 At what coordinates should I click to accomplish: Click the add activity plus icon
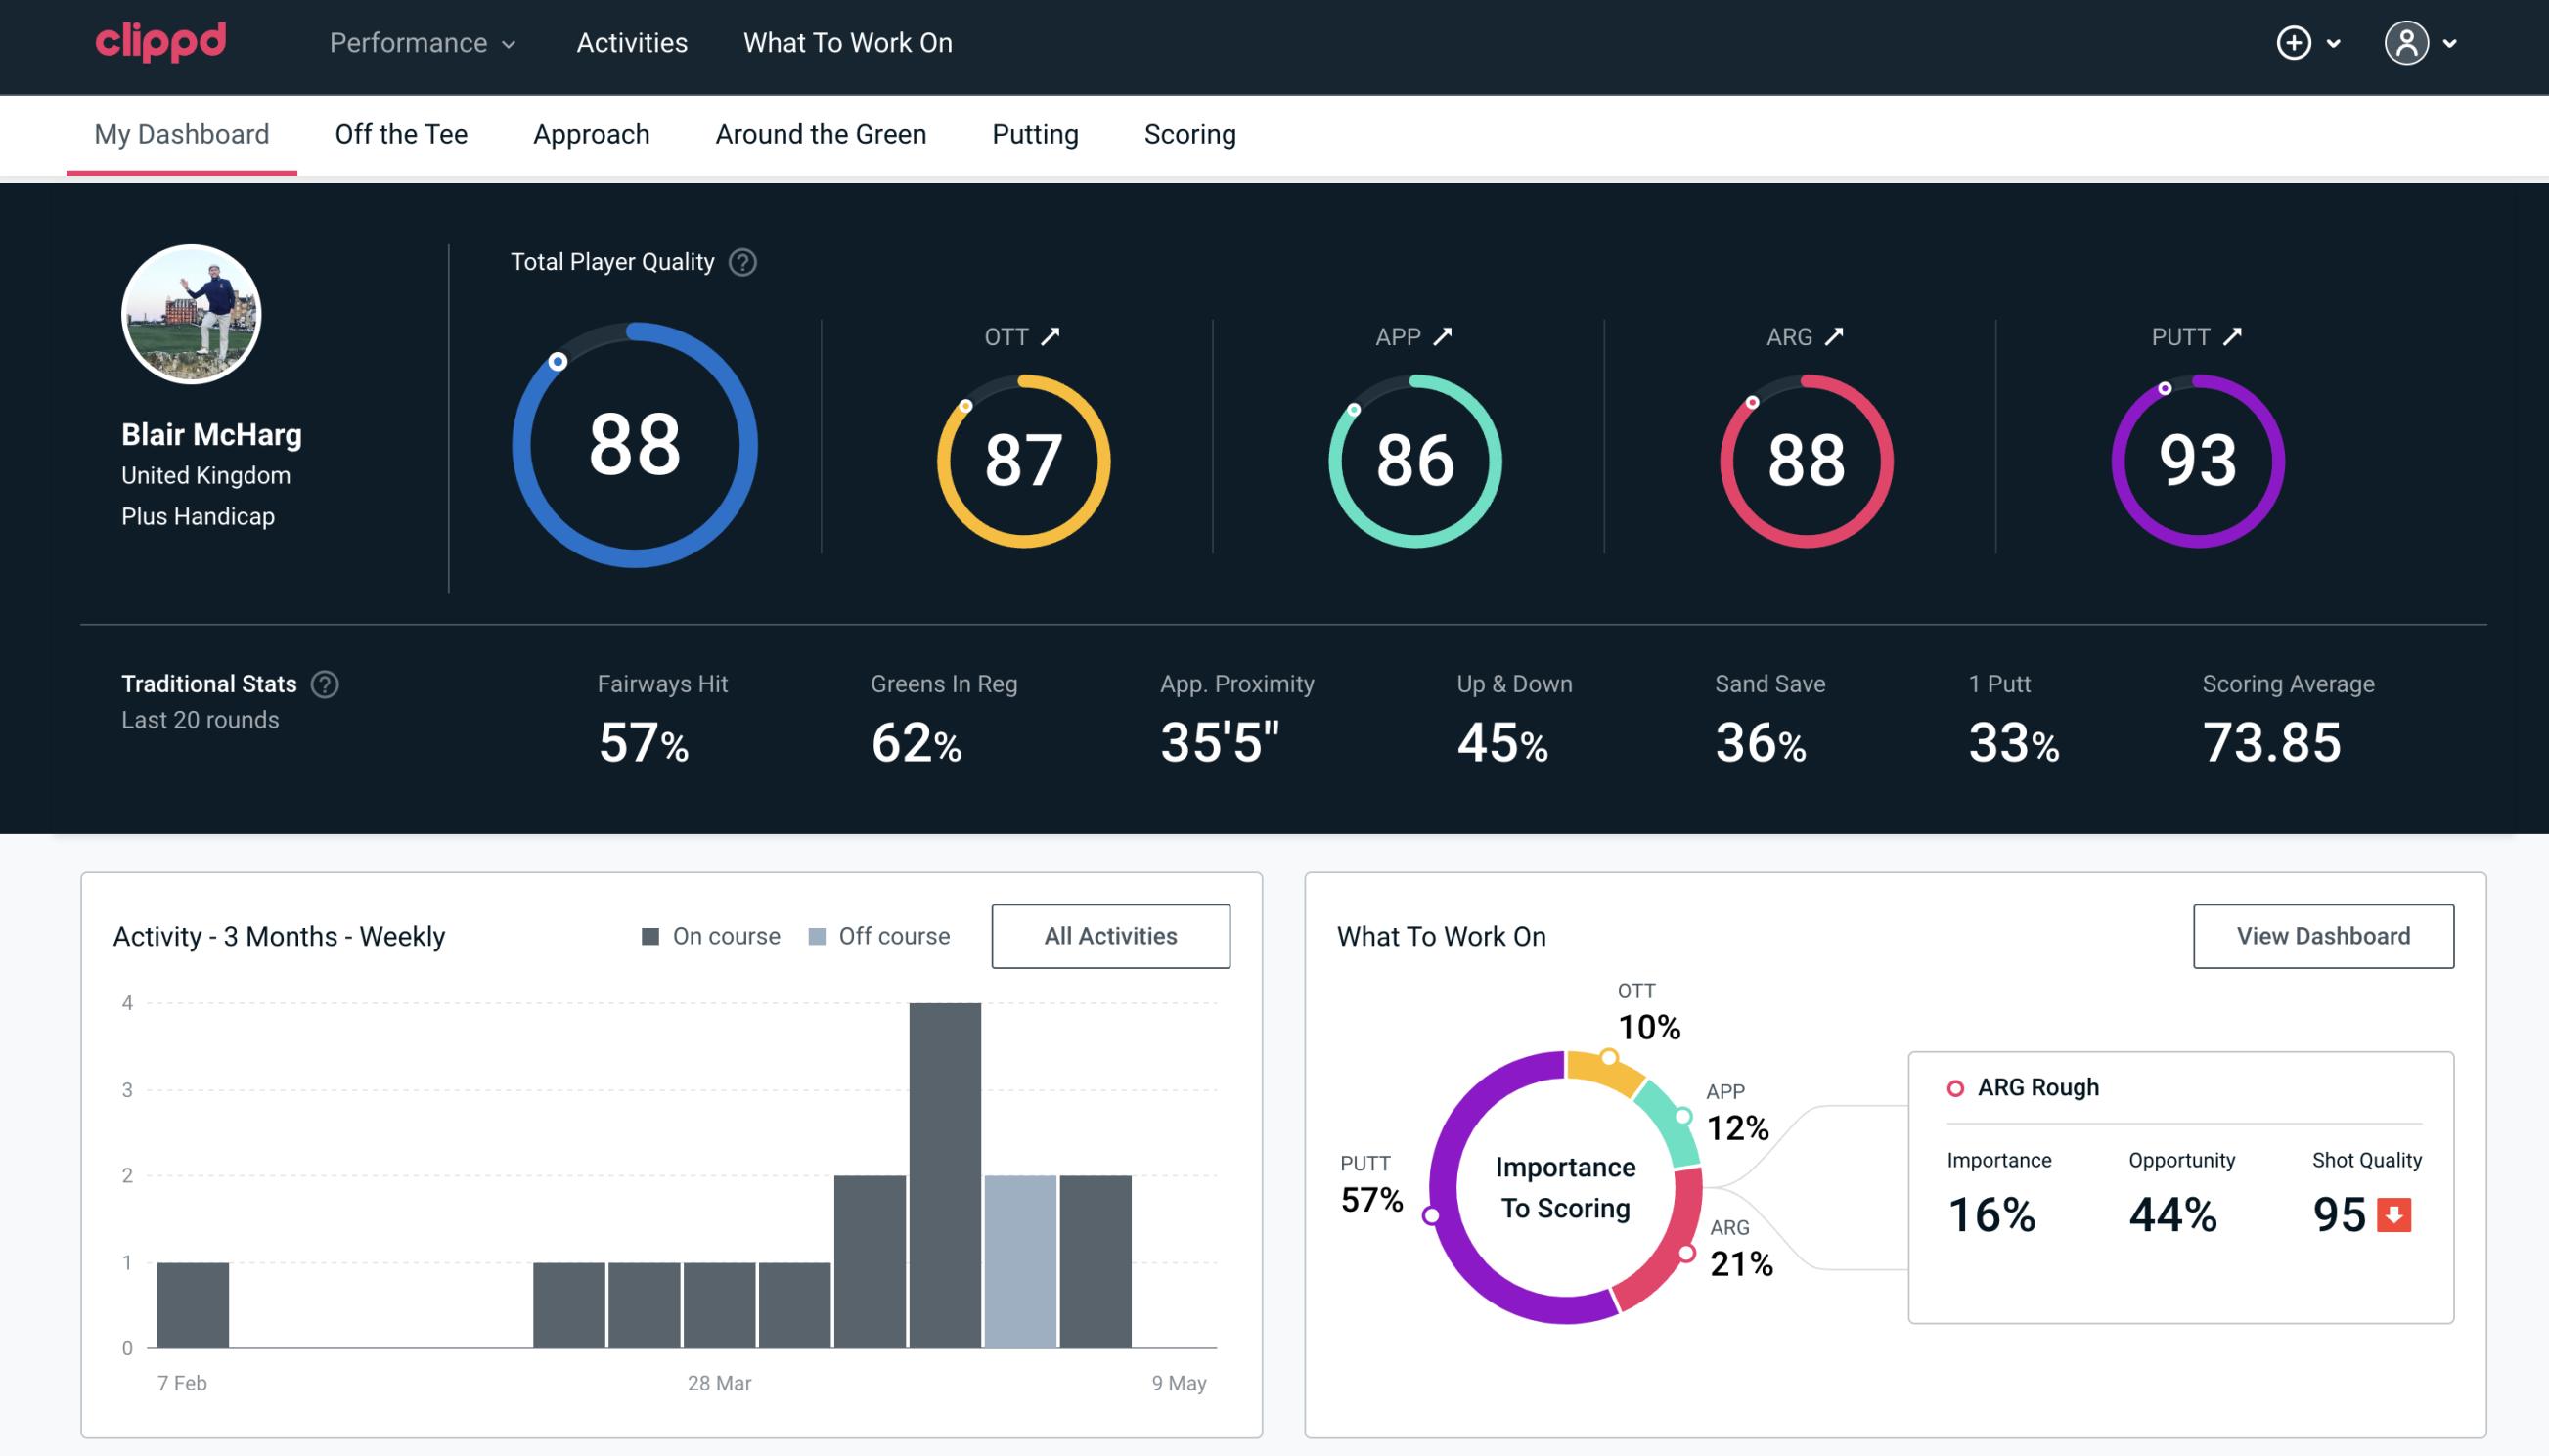click(x=2295, y=42)
